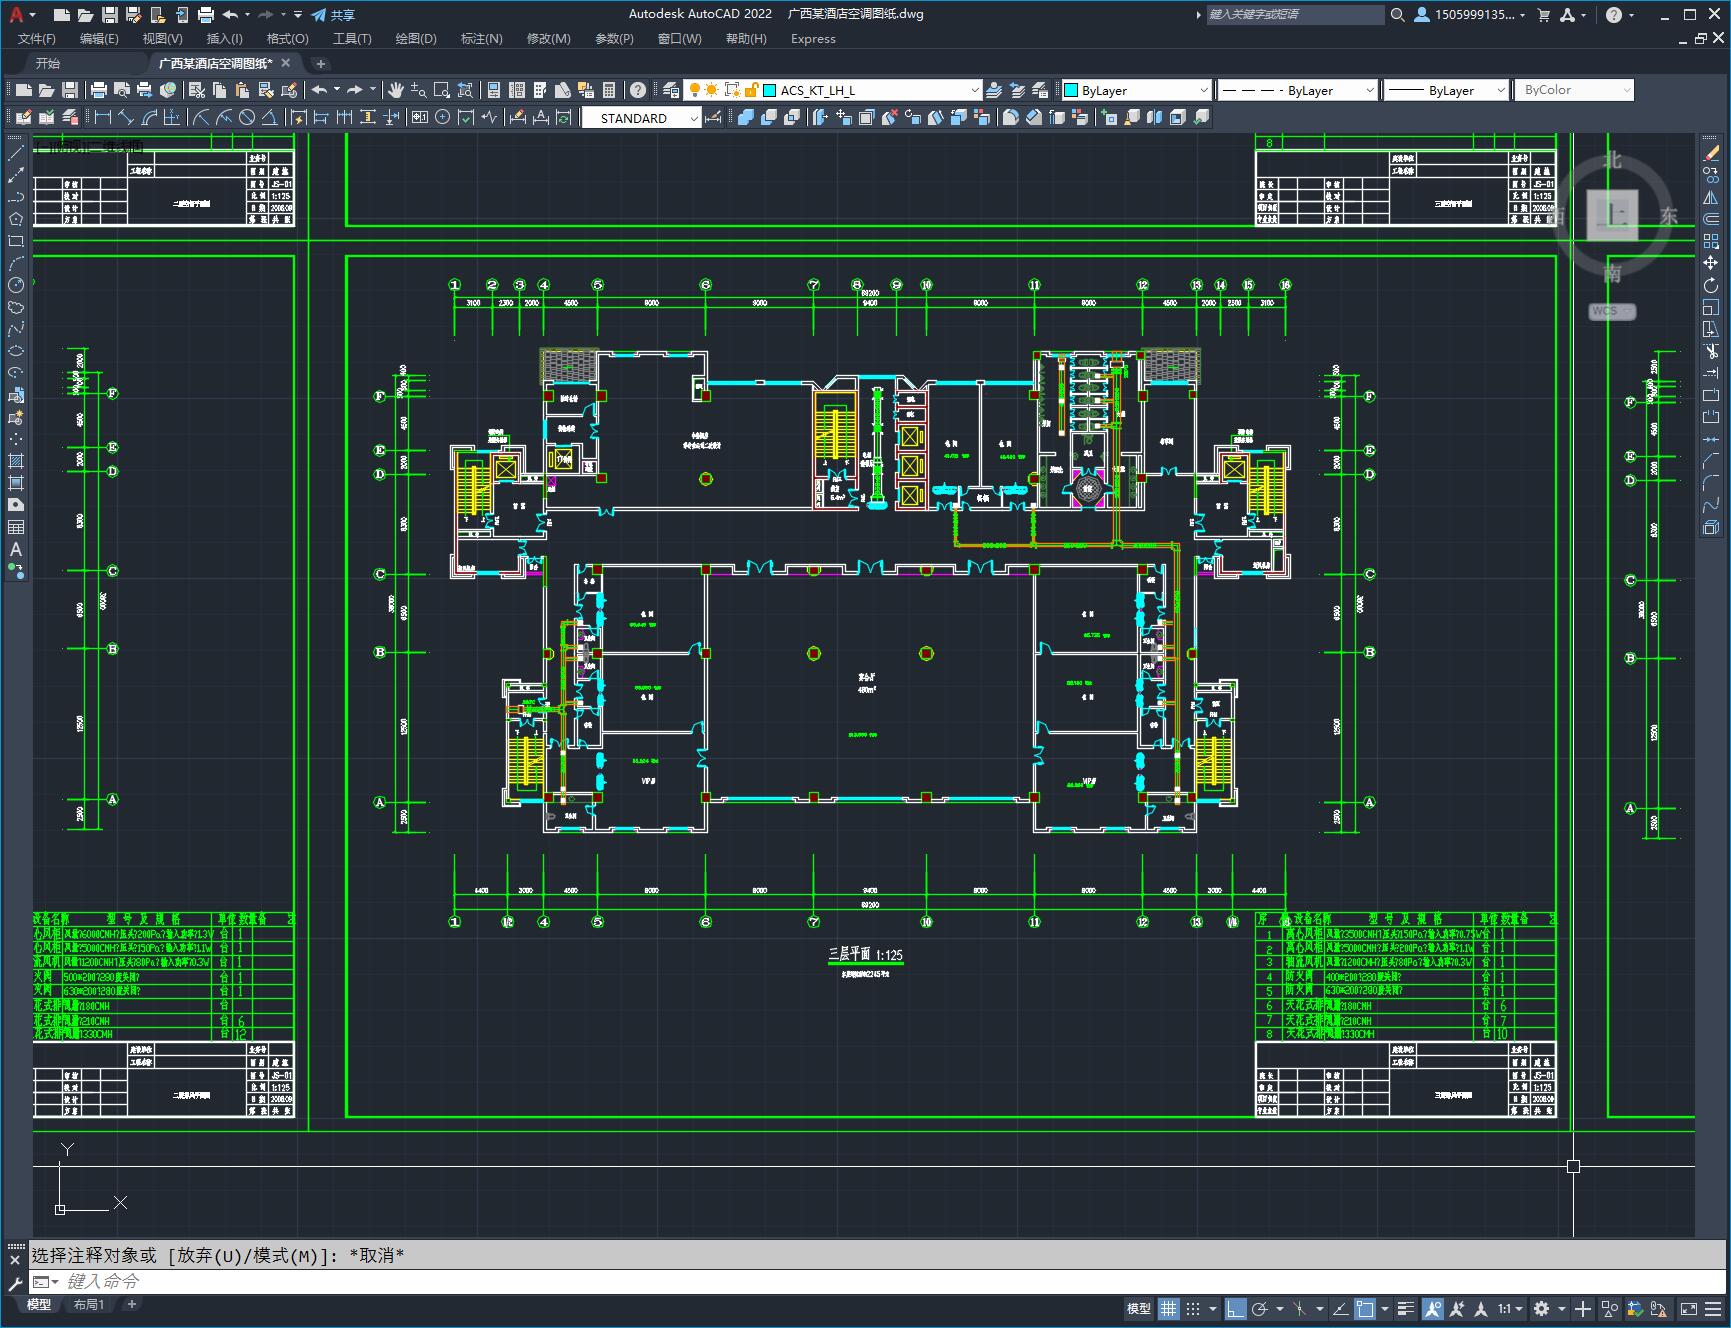Open the ByLayer color dropdown

click(x=1135, y=90)
